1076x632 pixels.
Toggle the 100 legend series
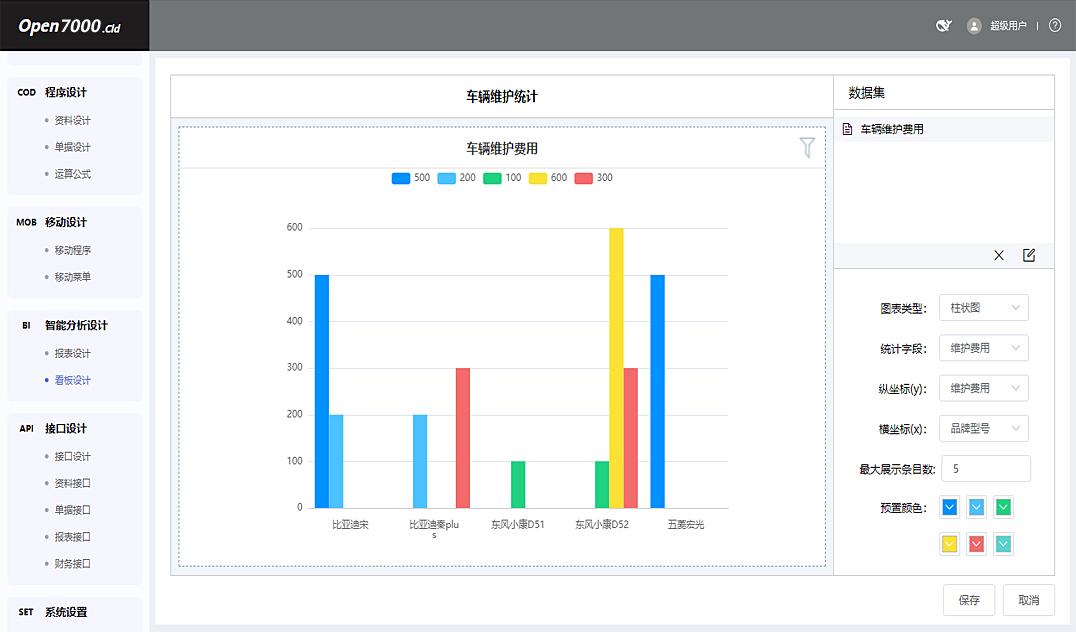[x=502, y=178]
